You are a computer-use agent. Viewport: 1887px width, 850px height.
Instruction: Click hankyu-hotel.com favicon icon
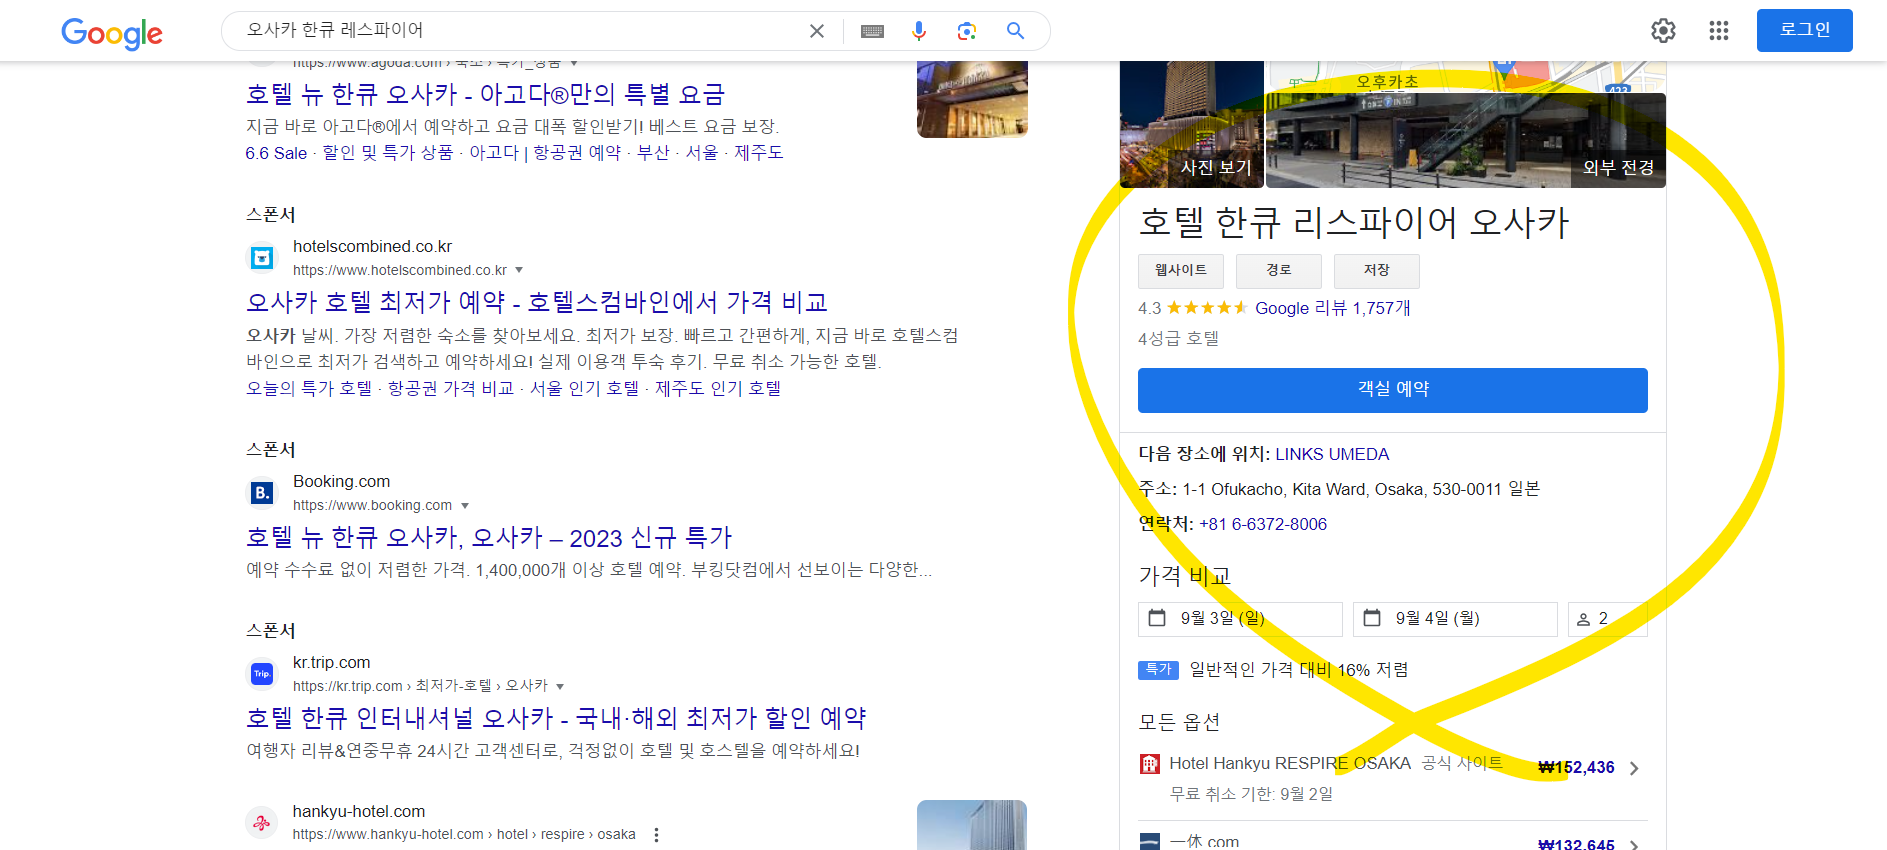click(x=262, y=823)
